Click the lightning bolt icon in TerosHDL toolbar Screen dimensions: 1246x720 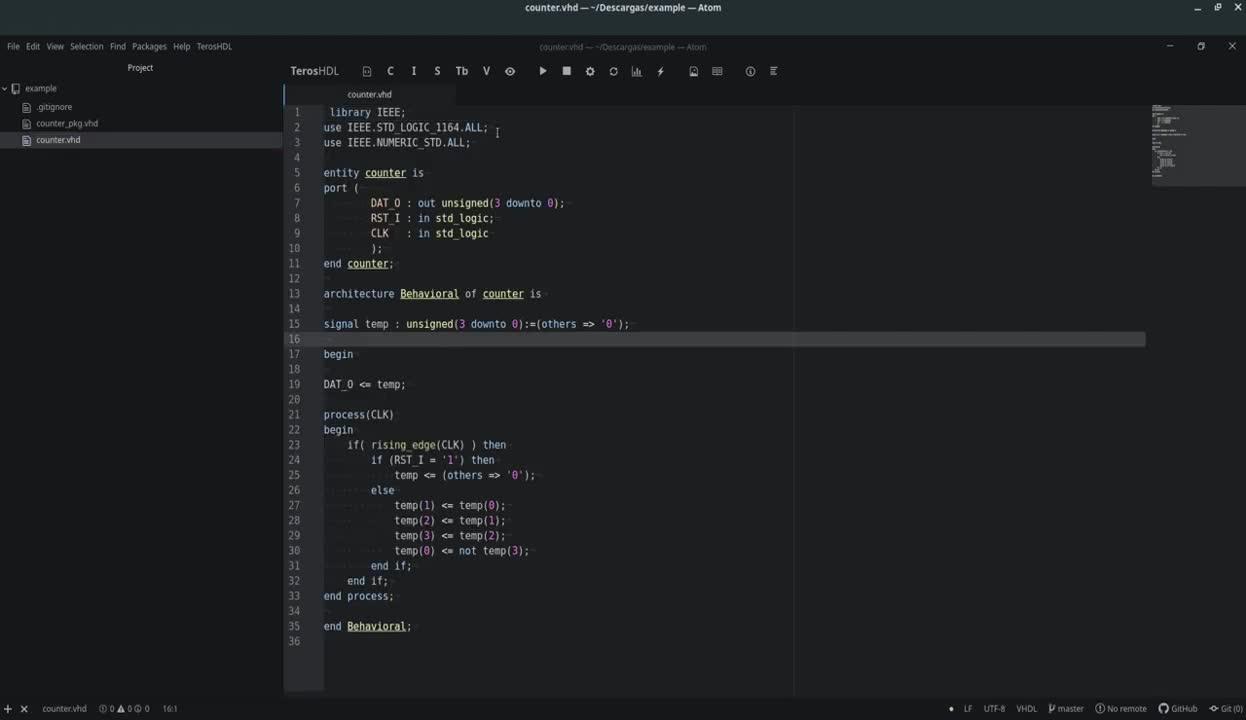tap(660, 71)
